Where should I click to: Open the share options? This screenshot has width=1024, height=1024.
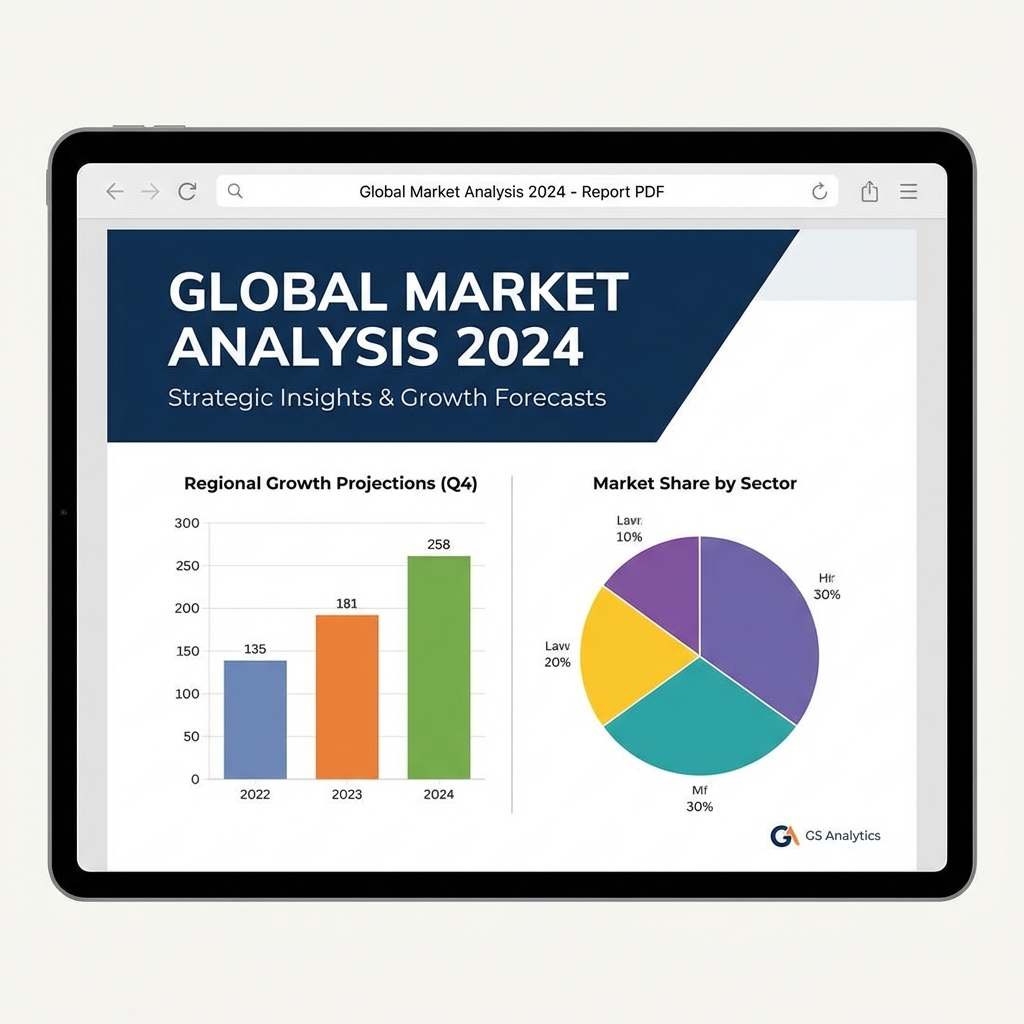pos(869,191)
